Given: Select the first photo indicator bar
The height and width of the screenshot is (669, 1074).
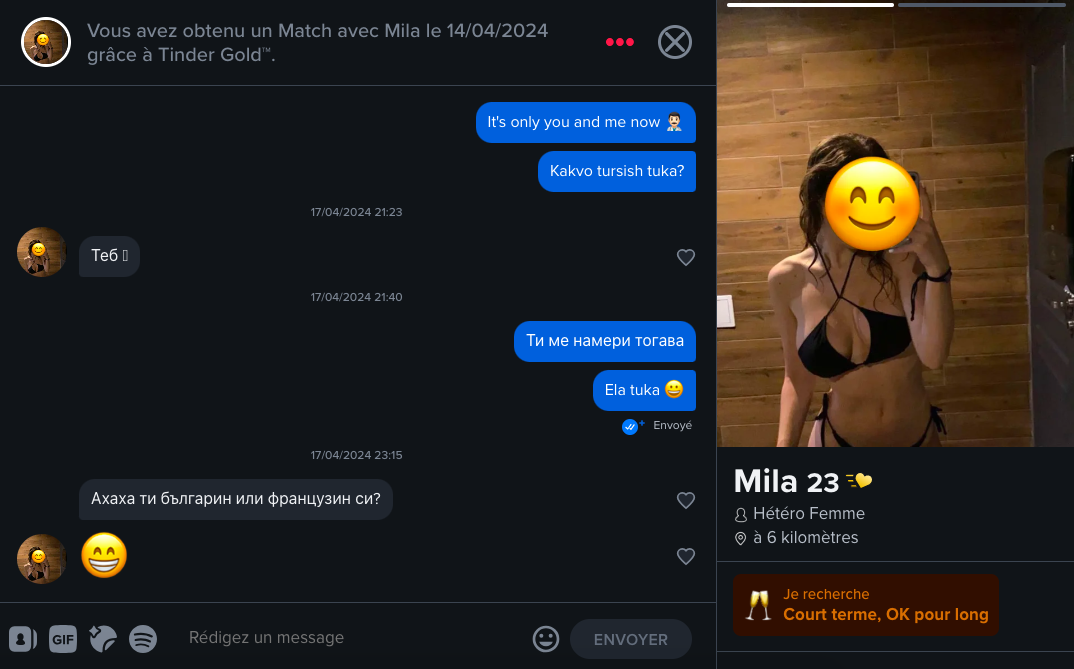Looking at the screenshot, I should coord(810,5).
